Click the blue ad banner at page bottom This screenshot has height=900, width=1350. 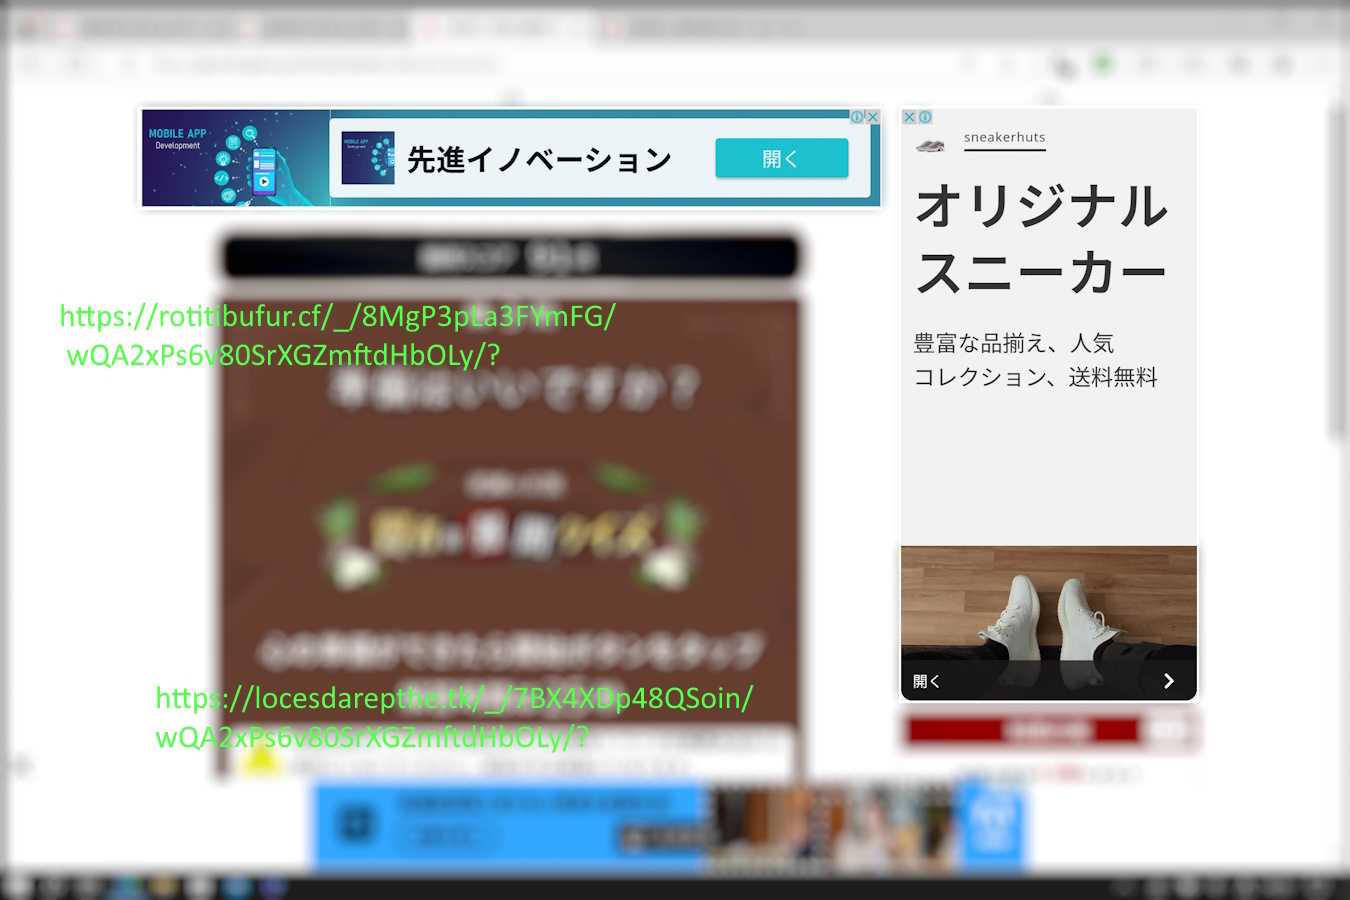click(510, 825)
